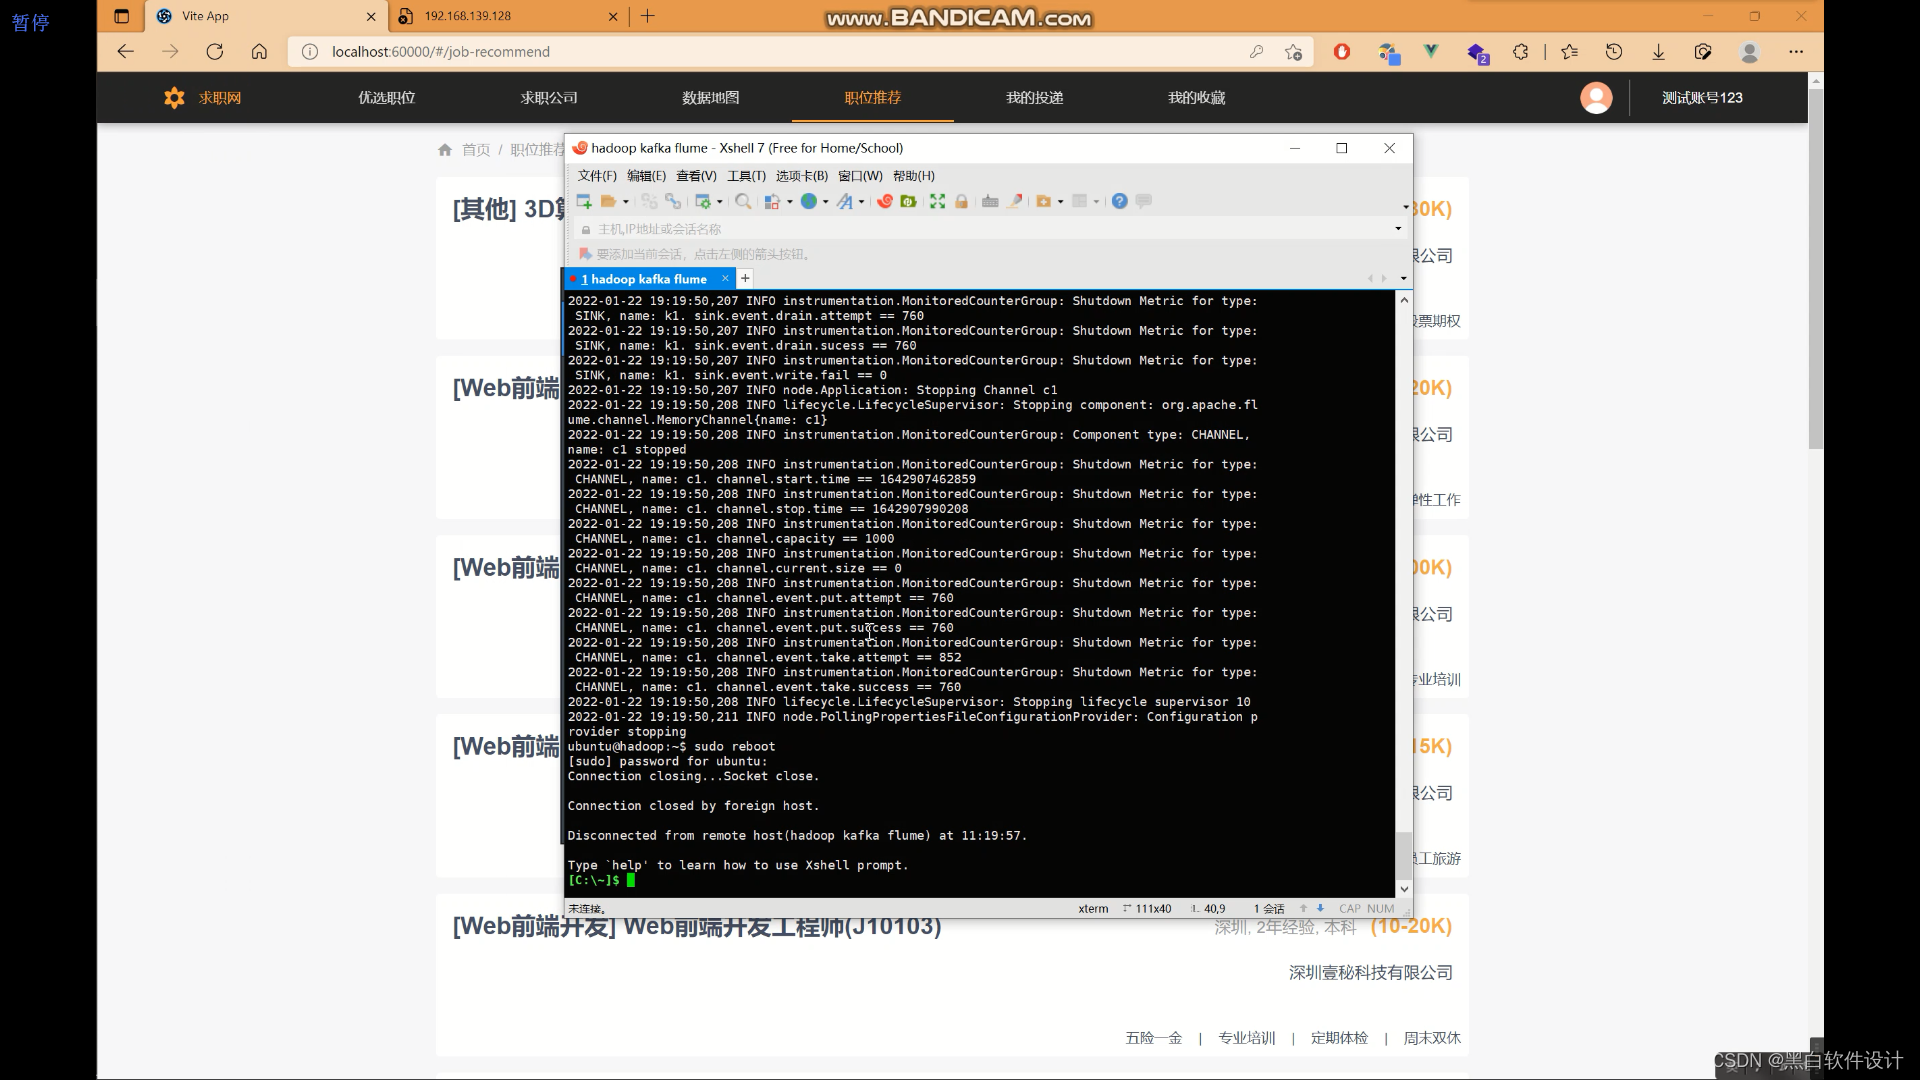Expand the dropdown beside the font icon
1920x1080 pixels.
[x=861, y=202]
